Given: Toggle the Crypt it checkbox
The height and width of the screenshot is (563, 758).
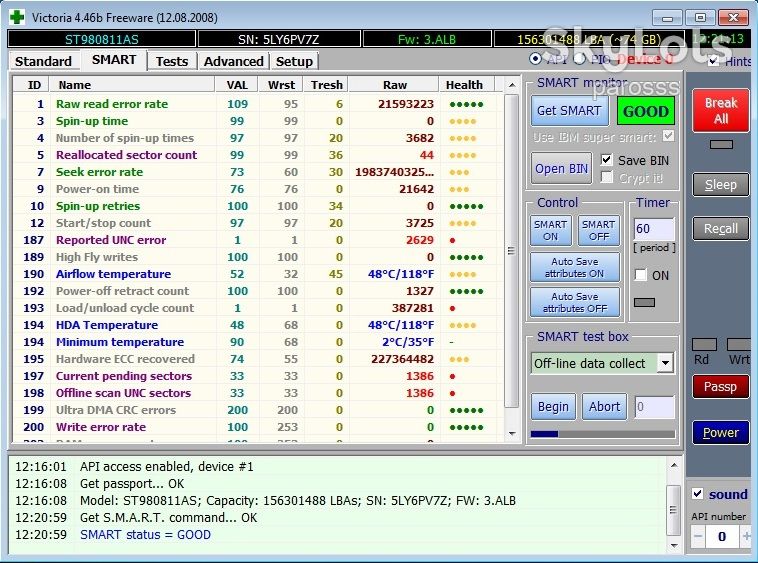Looking at the screenshot, I should click(x=606, y=177).
